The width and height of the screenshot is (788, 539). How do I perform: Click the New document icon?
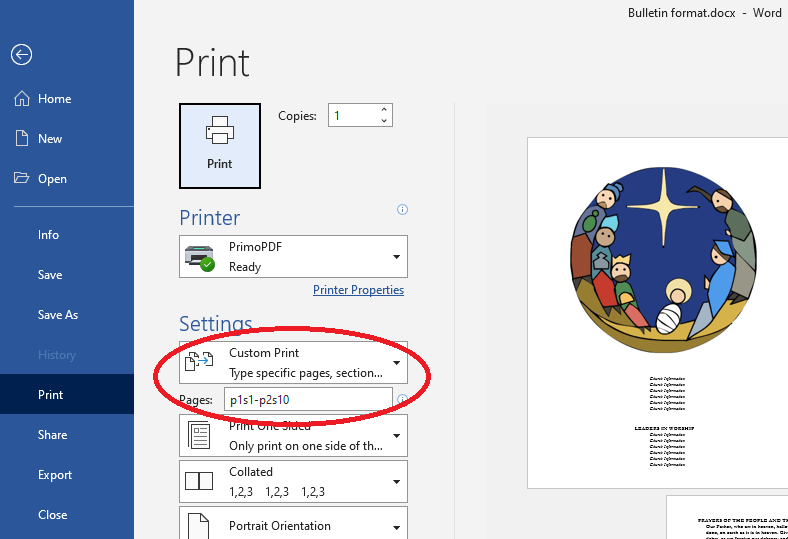(x=22, y=138)
